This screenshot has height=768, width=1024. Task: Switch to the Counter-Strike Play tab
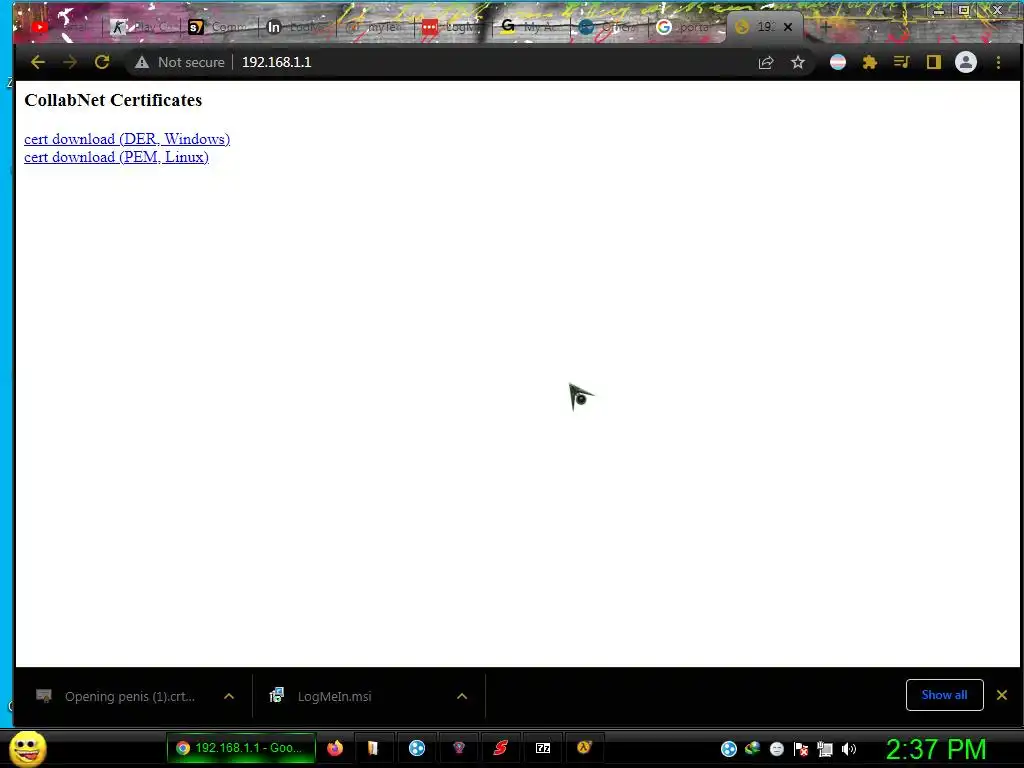[142, 27]
